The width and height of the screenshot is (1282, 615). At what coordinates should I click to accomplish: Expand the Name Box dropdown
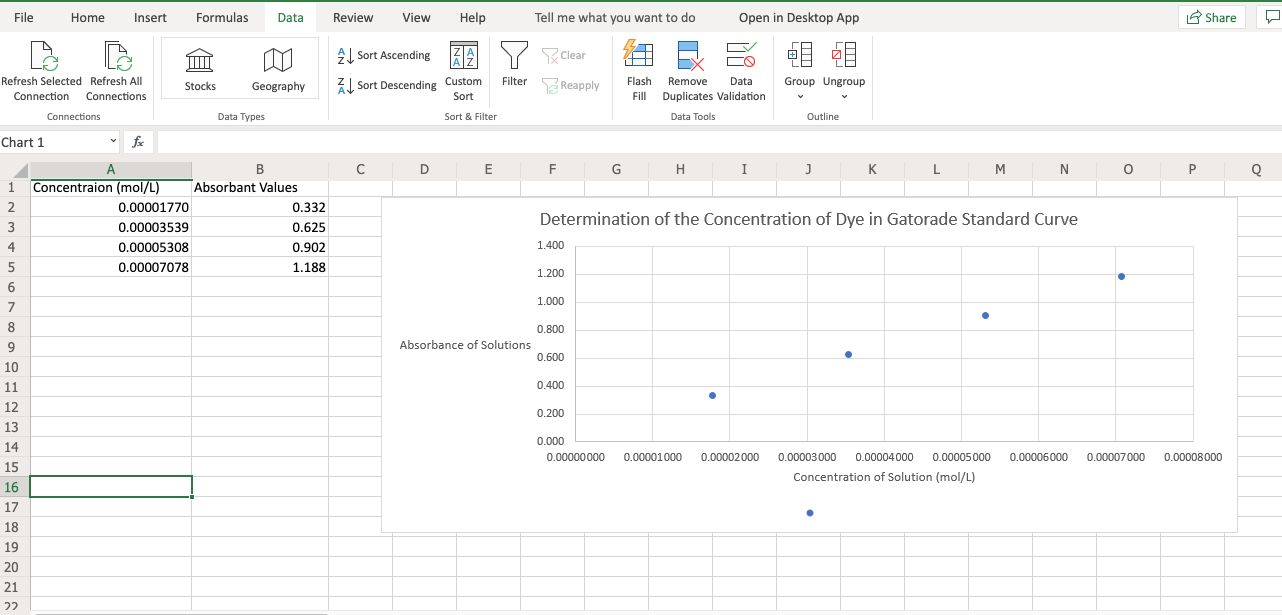click(x=113, y=141)
